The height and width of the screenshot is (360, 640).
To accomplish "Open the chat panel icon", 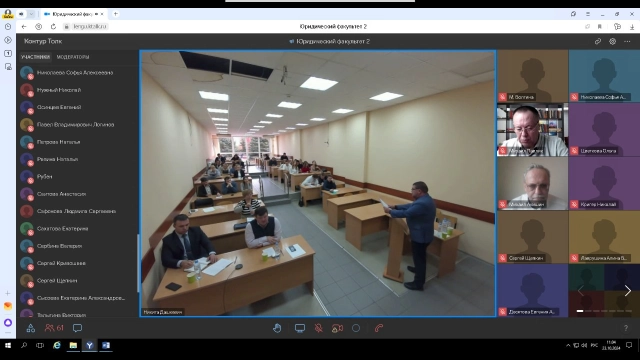I will tap(77, 328).
